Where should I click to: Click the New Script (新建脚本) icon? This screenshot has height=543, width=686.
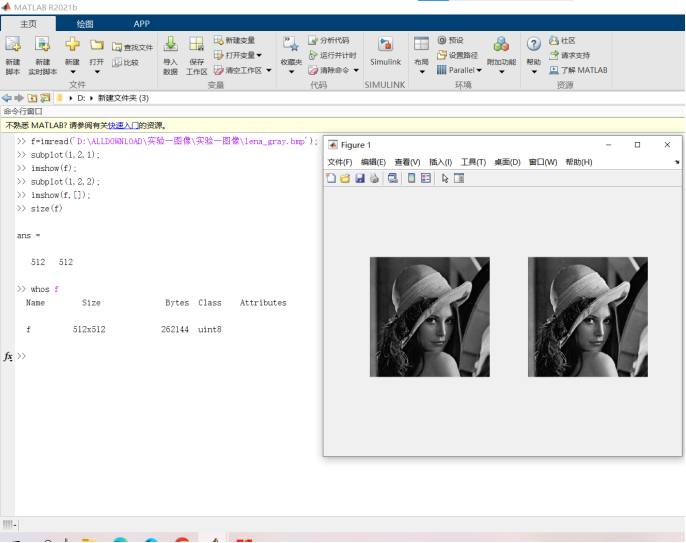(x=13, y=44)
